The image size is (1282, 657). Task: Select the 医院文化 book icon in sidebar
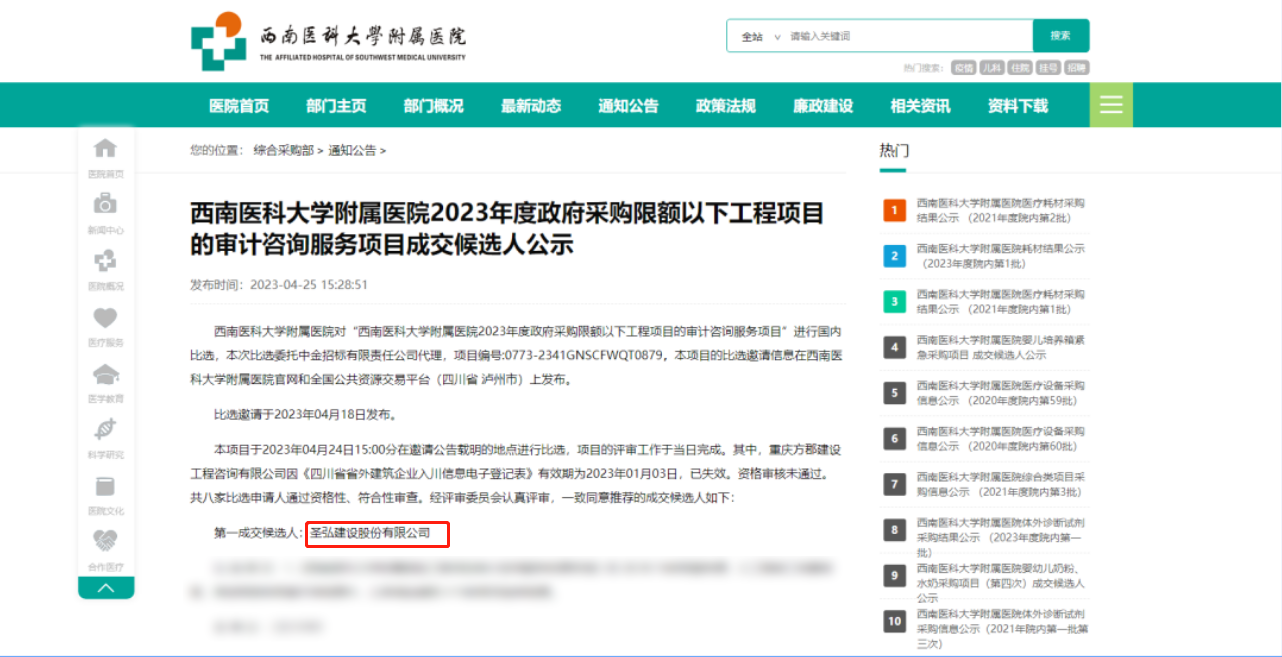coord(105,487)
